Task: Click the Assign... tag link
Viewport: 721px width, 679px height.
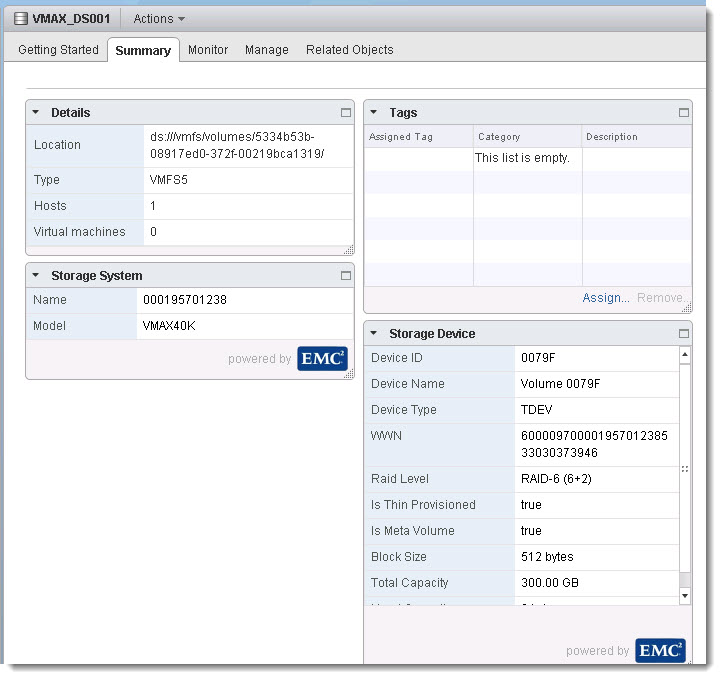Action: click(606, 298)
